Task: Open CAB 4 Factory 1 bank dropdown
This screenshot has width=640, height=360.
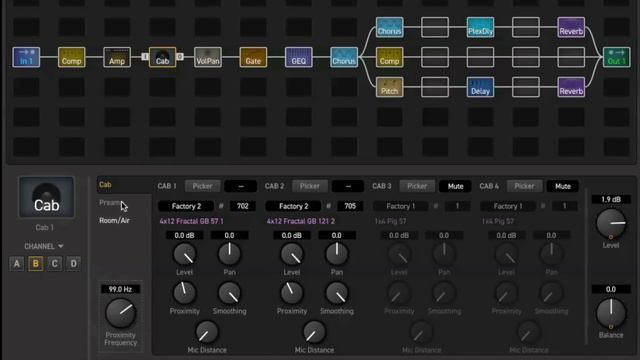Action: point(508,206)
